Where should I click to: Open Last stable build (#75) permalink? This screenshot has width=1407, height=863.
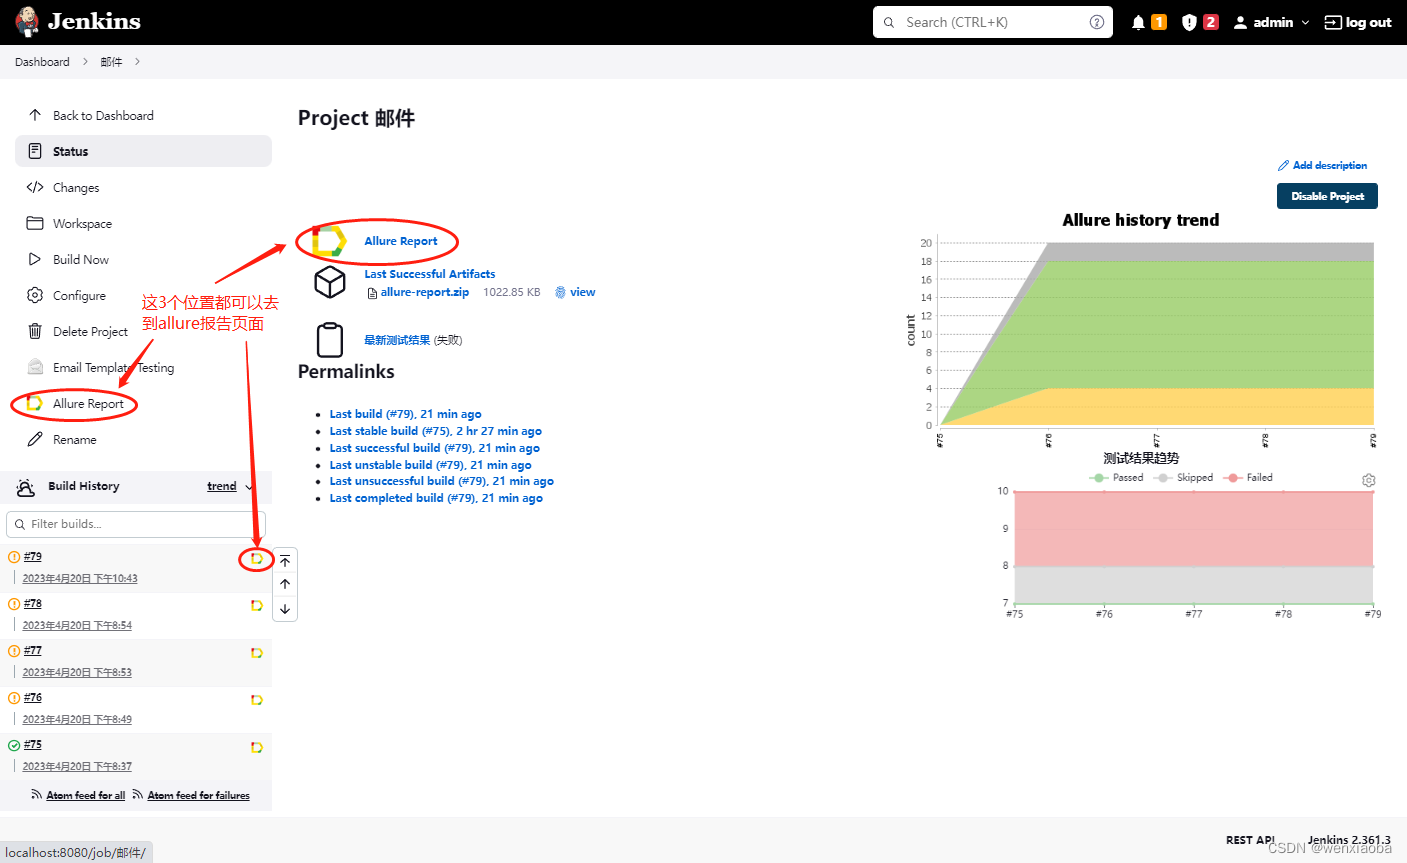tap(436, 431)
